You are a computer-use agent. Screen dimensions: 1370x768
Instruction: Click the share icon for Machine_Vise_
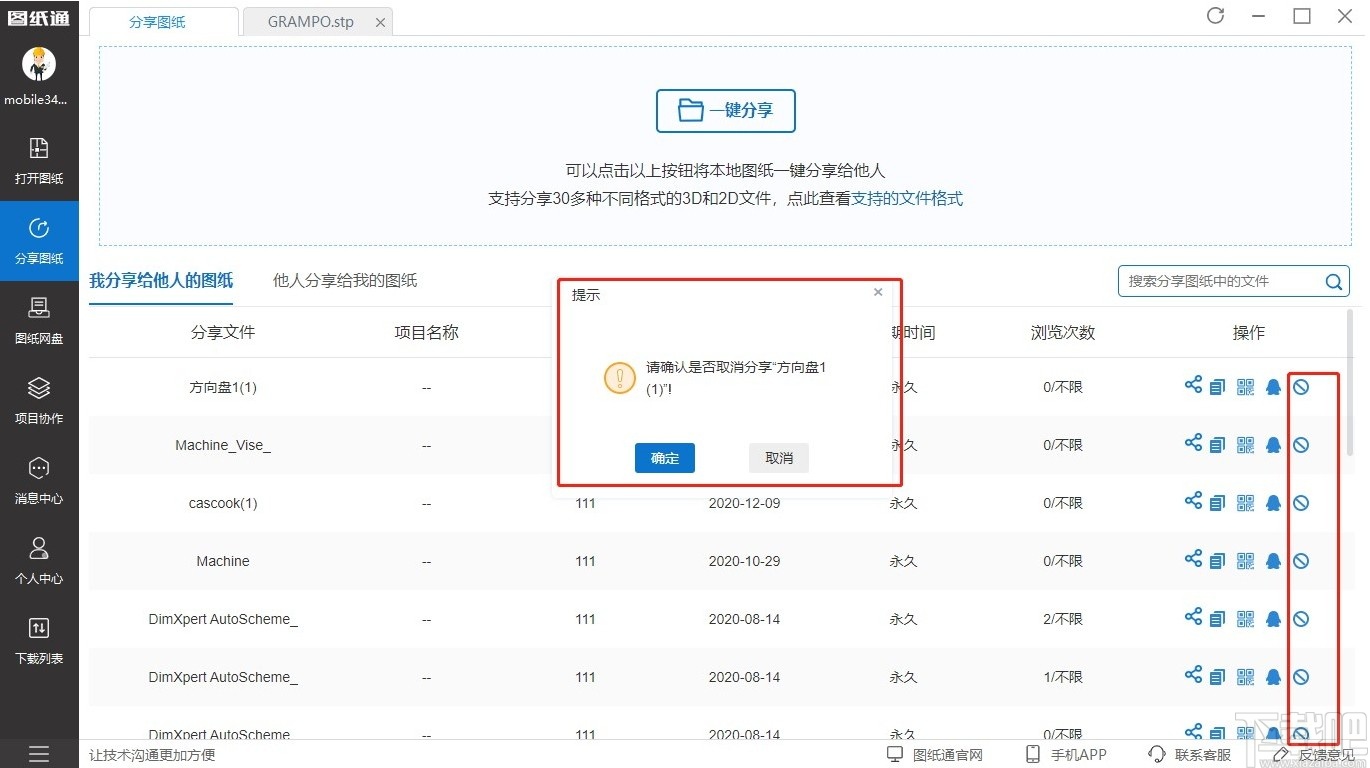tap(1193, 443)
